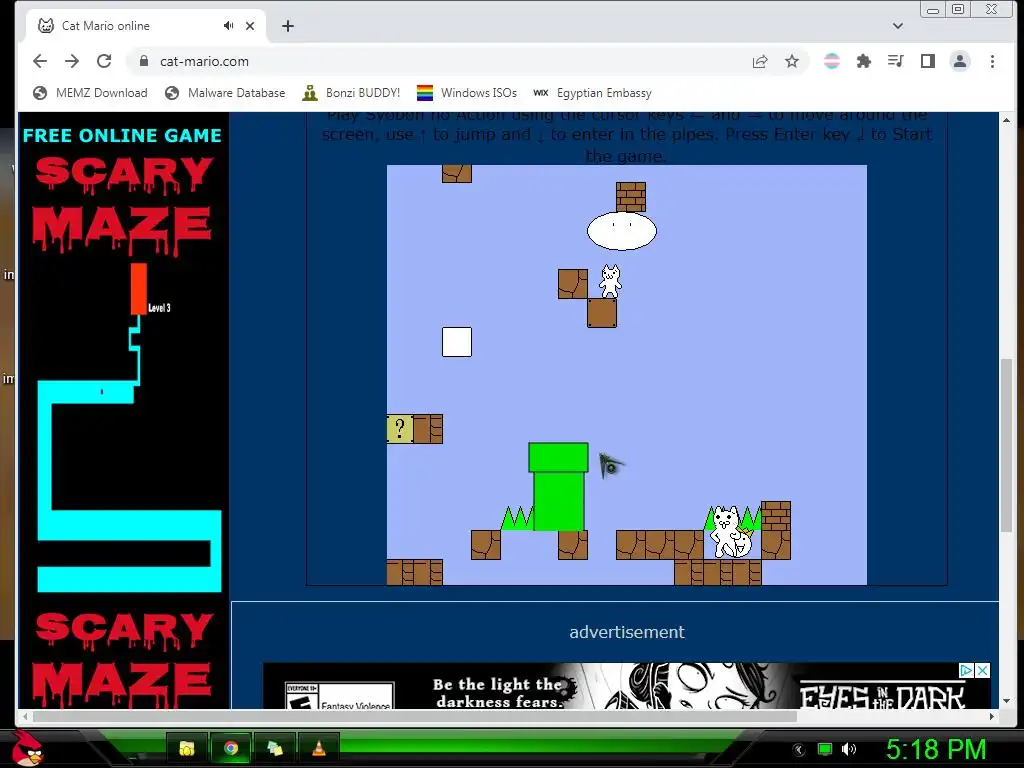Image resolution: width=1024 pixels, height=768 pixels.
Task: Click the scroll down arrow of page
Action: [x=1006, y=701]
